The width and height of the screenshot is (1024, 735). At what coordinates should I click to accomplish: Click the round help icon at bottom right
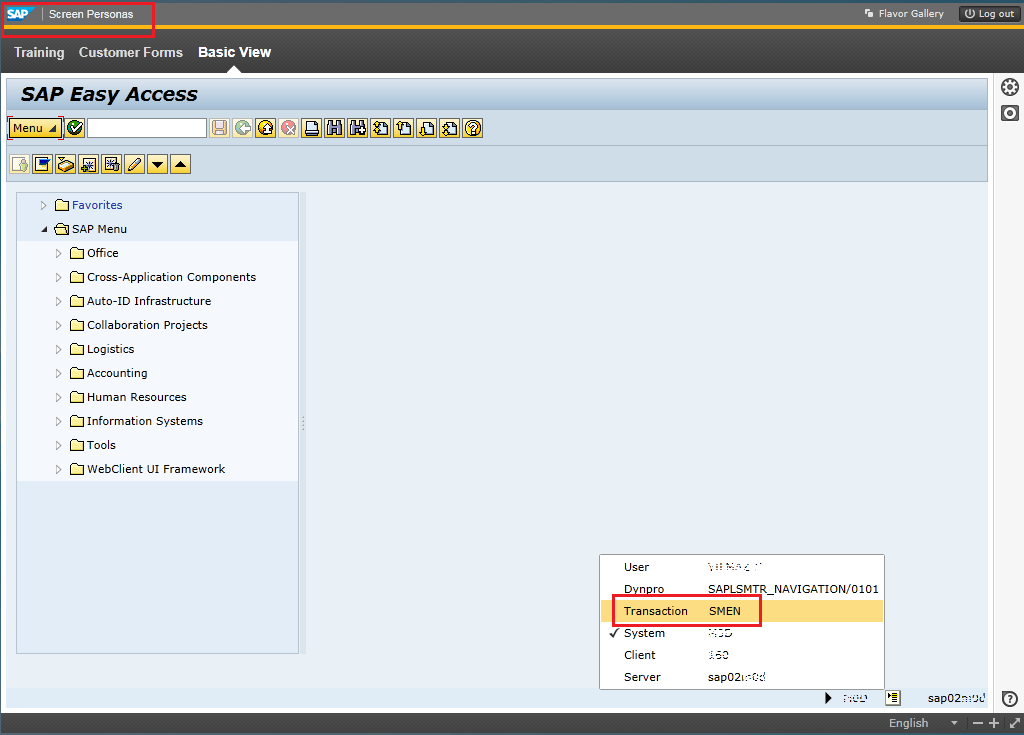[1010, 698]
